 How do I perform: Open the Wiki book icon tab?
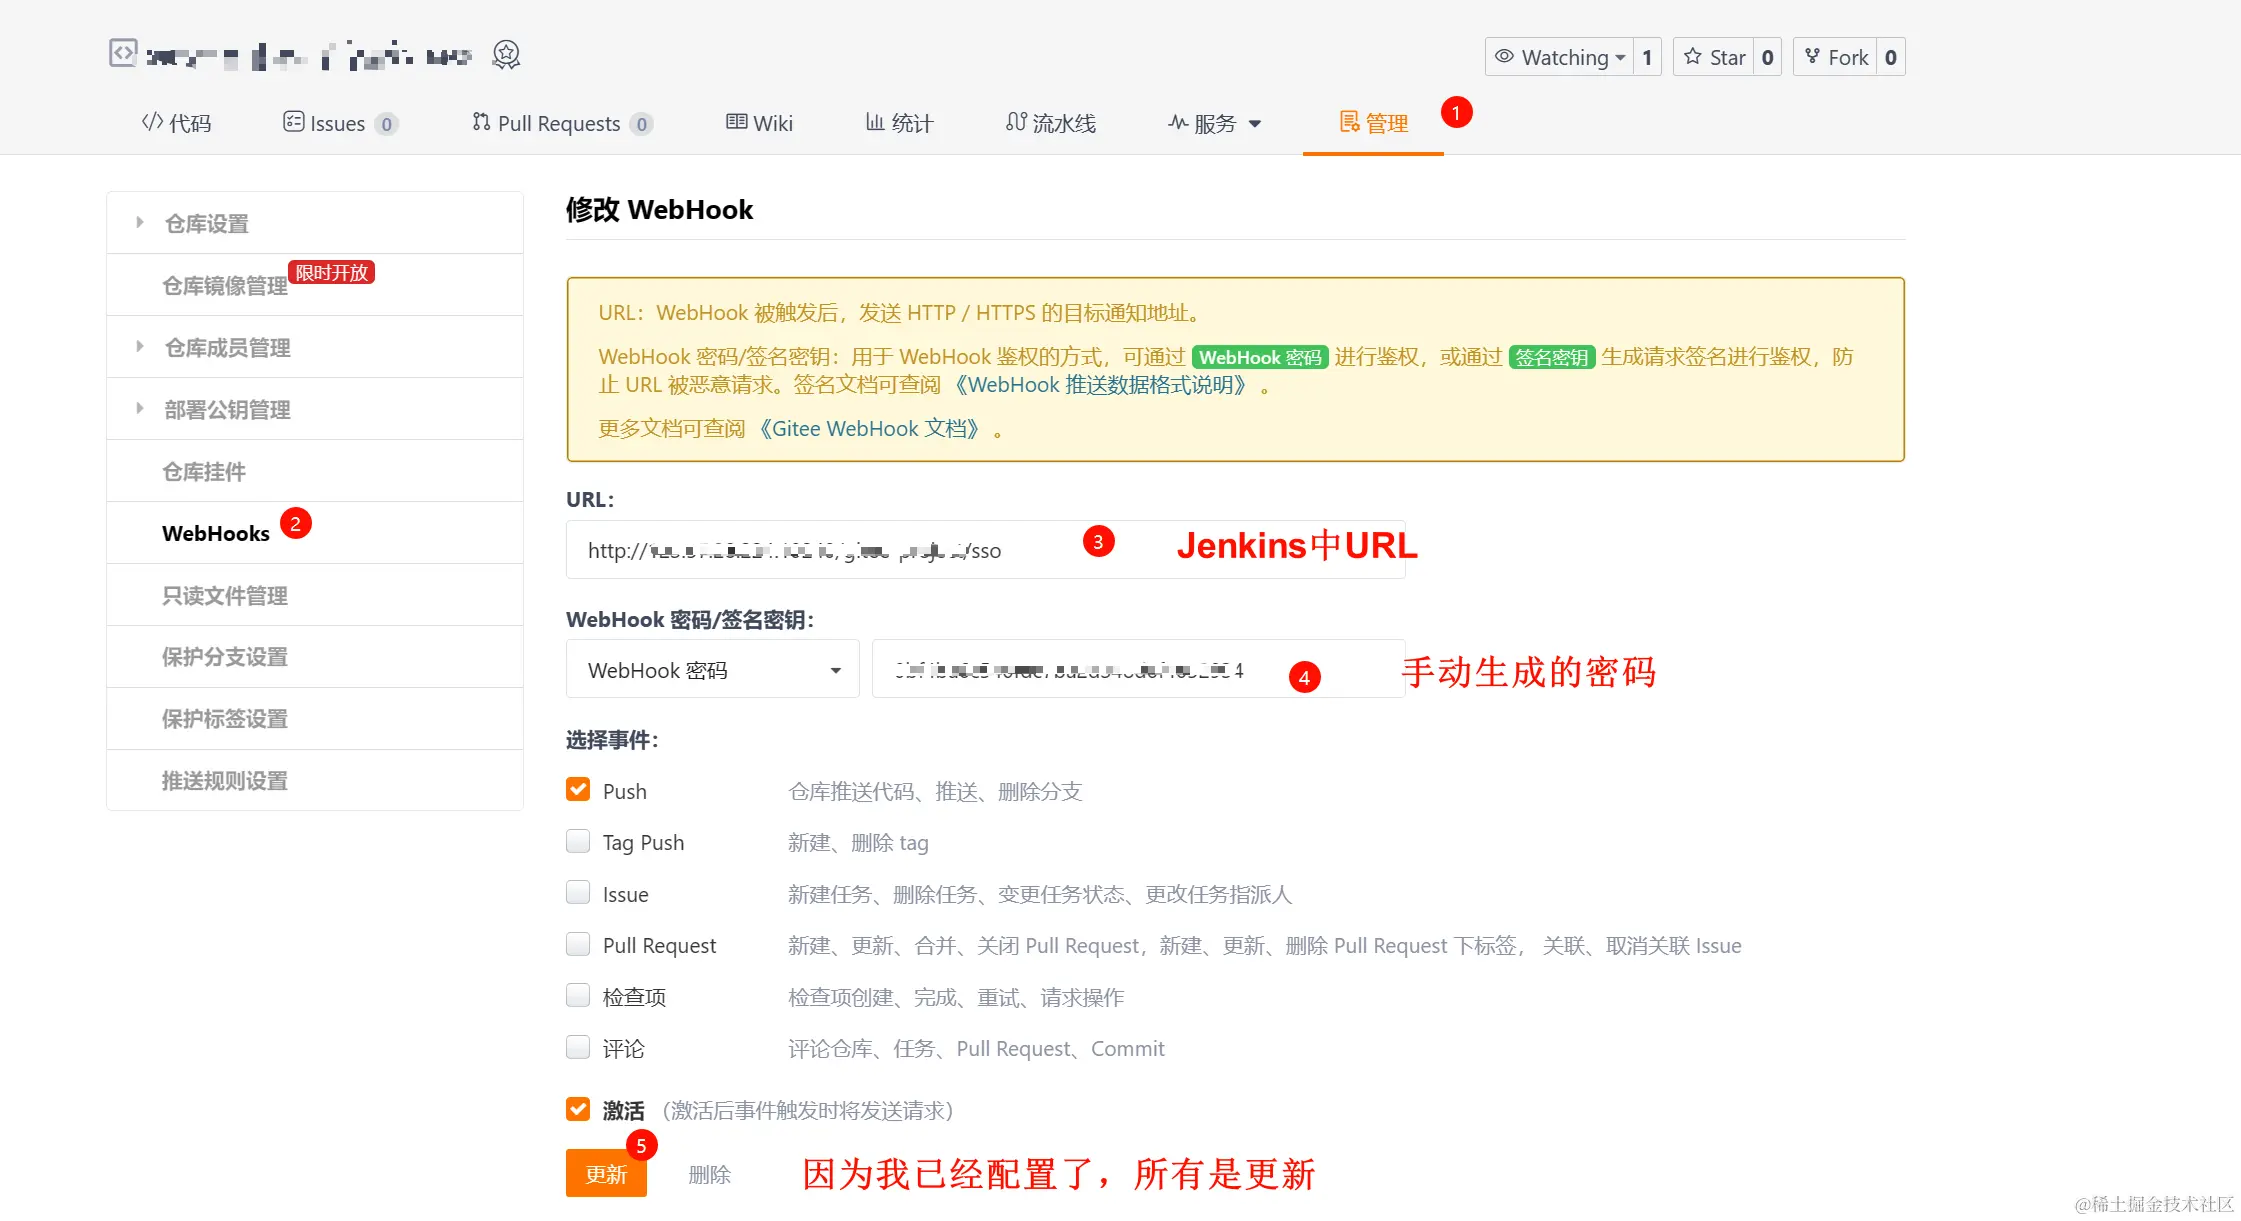pyautogui.click(x=759, y=123)
